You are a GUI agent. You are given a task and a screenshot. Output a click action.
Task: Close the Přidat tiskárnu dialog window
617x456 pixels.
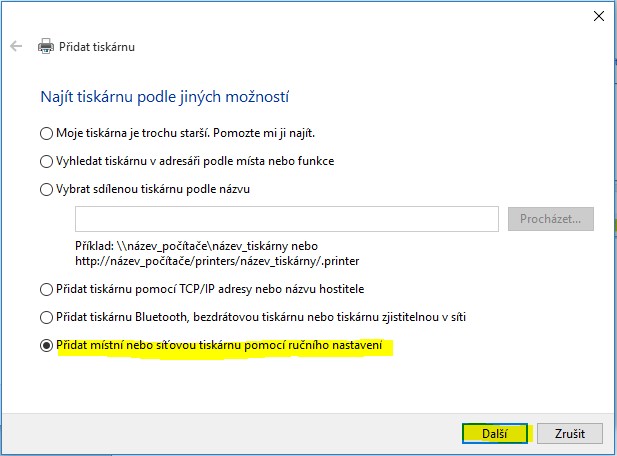599,15
